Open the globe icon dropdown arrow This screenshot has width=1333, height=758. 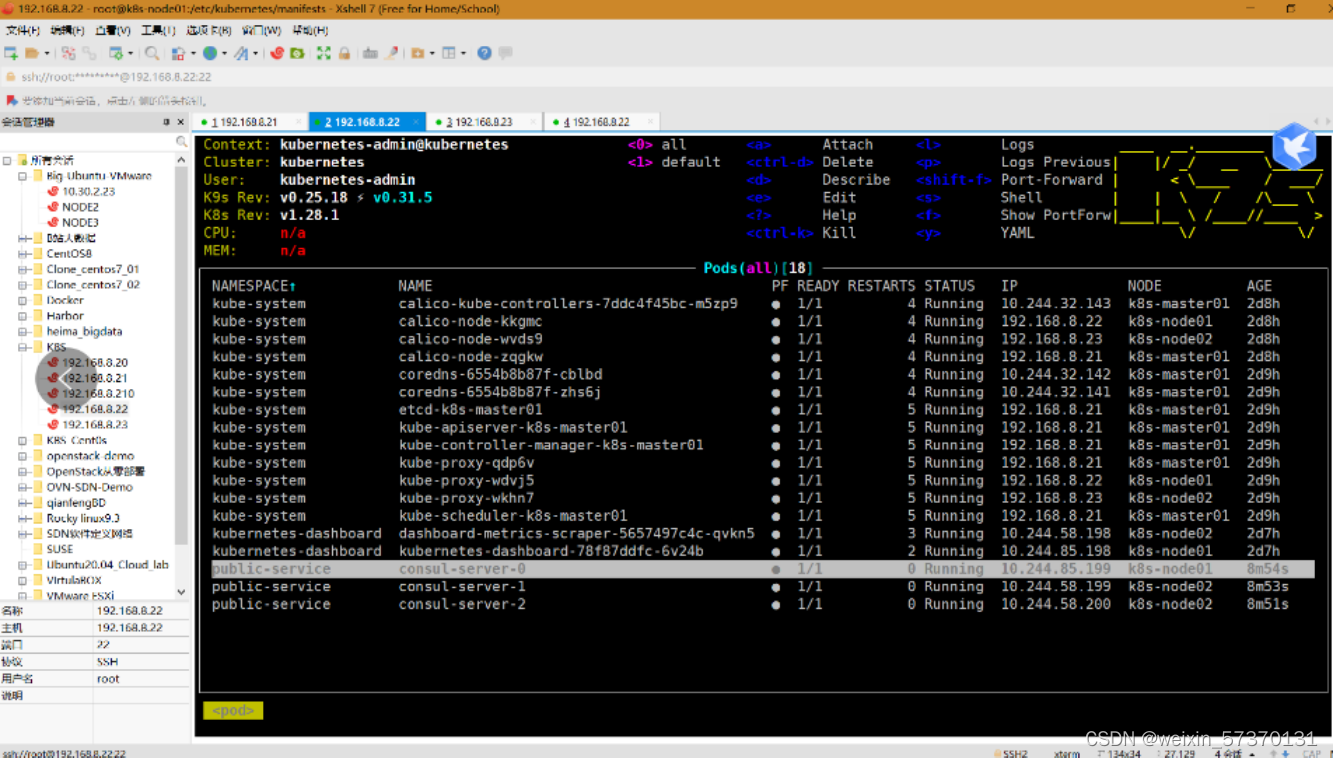click(x=224, y=53)
